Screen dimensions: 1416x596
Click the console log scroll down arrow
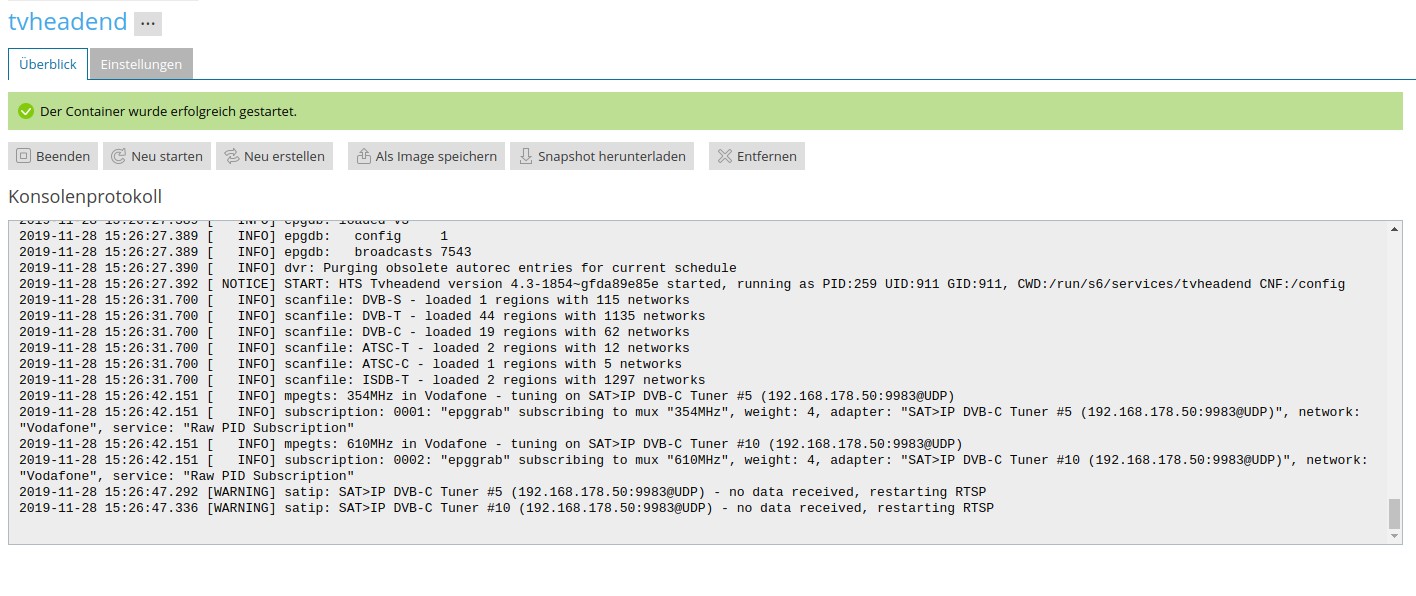tap(1395, 537)
